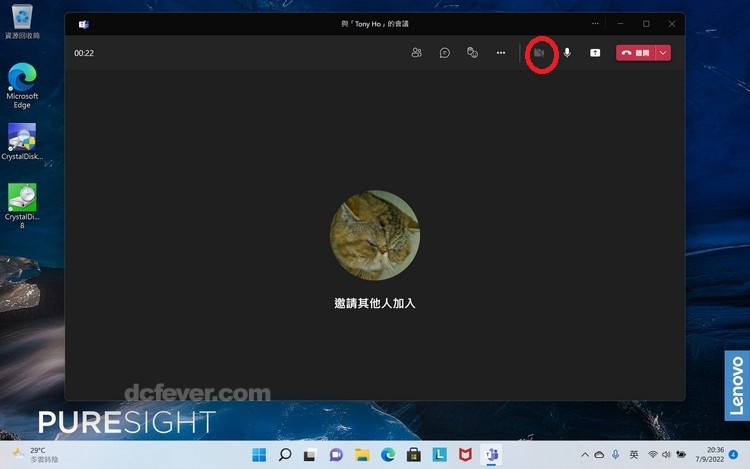Maximize the Teams meeting window
The width and height of the screenshot is (750, 469).
coord(646,23)
